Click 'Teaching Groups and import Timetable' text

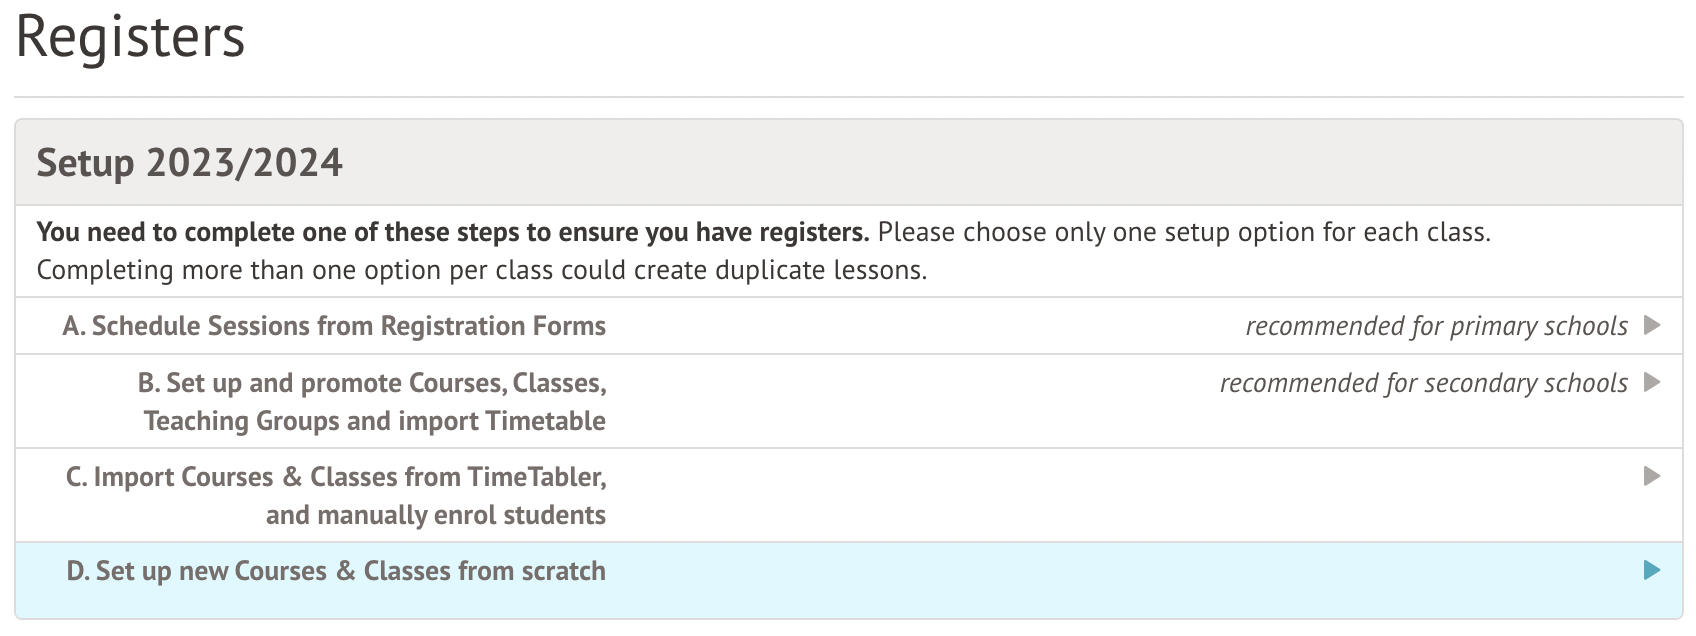click(374, 421)
